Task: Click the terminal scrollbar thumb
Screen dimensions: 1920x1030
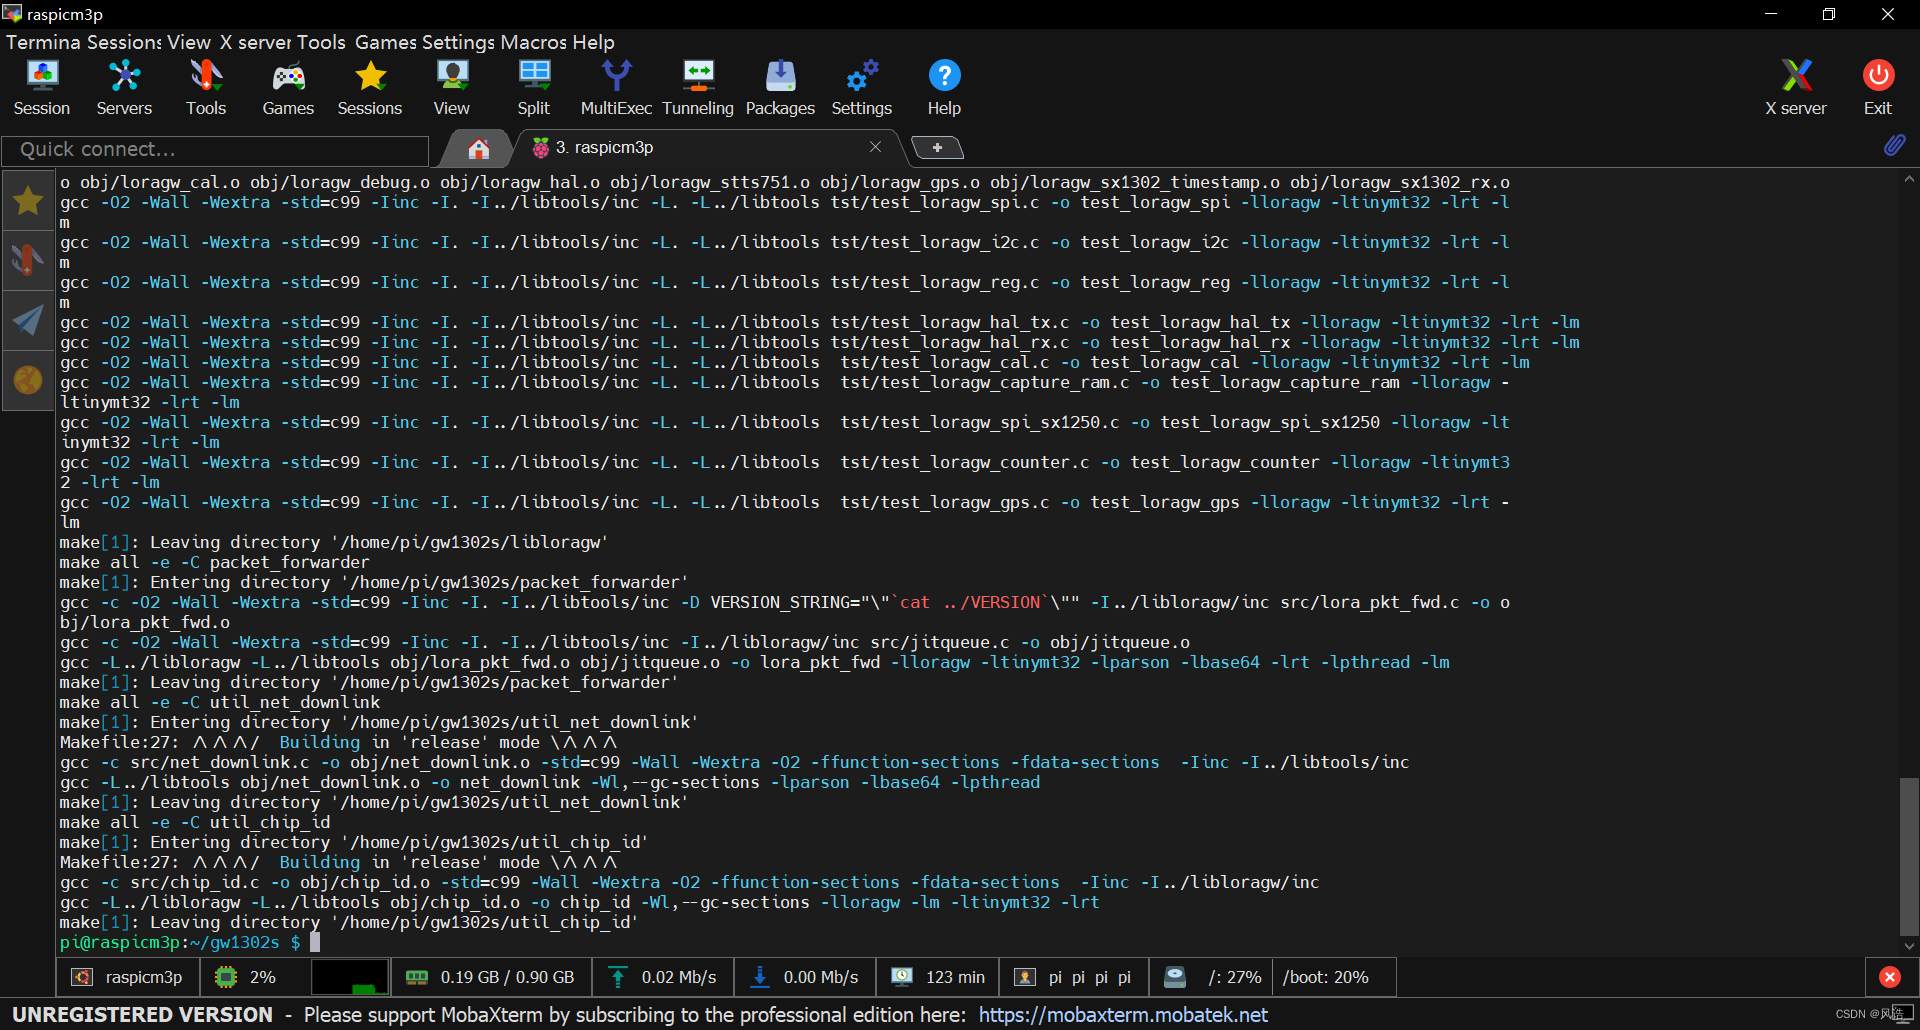Action: click(x=1909, y=857)
